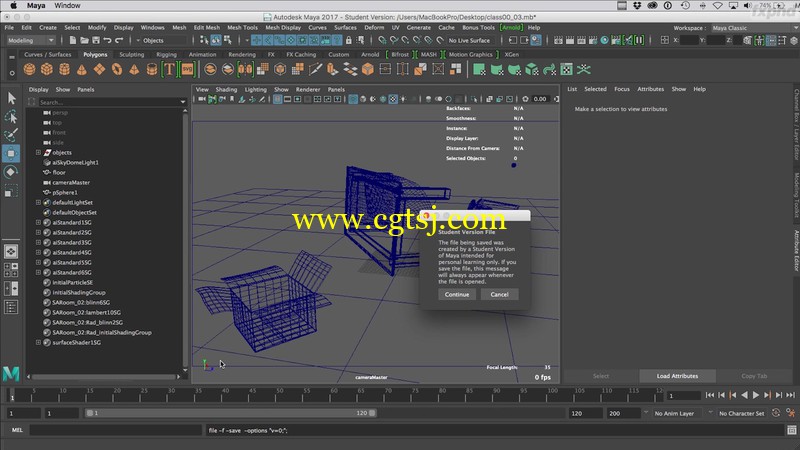Select the Select tool in the toolbox
Image resolution: width=800 pixels, height=450 pixels.
coord(11,98)
